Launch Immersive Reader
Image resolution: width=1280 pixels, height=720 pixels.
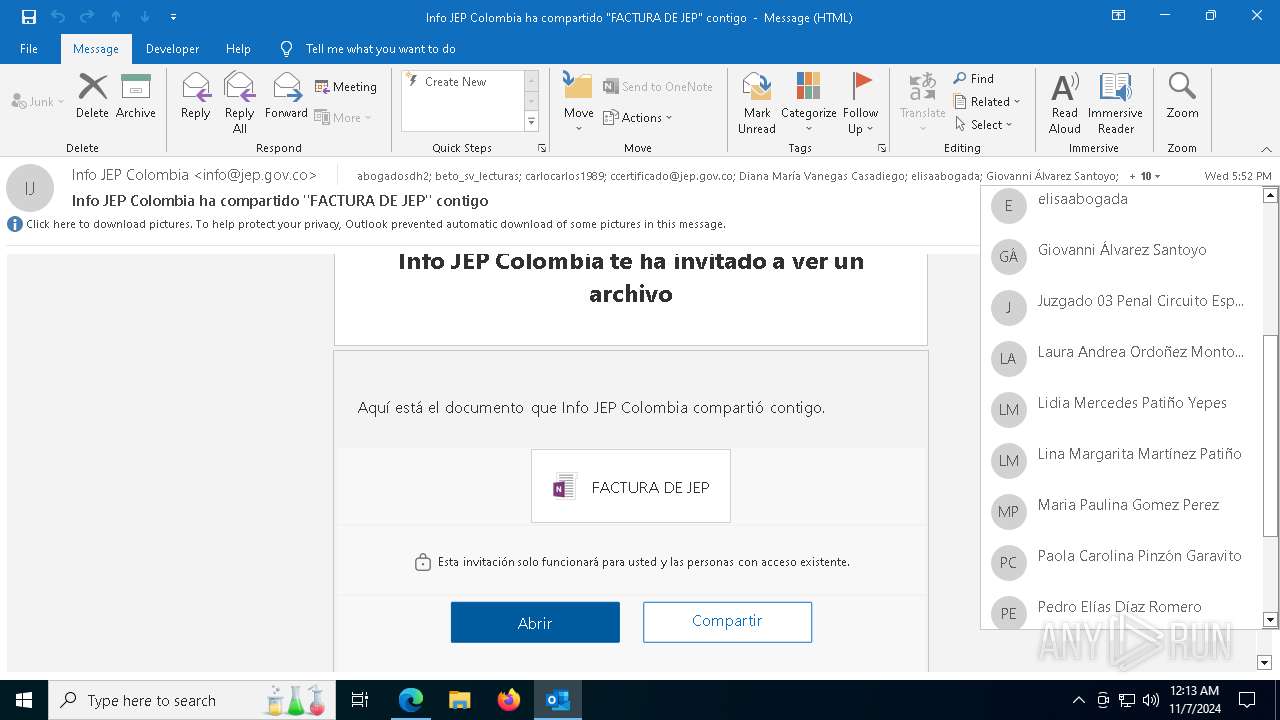tap(1115, 103)
